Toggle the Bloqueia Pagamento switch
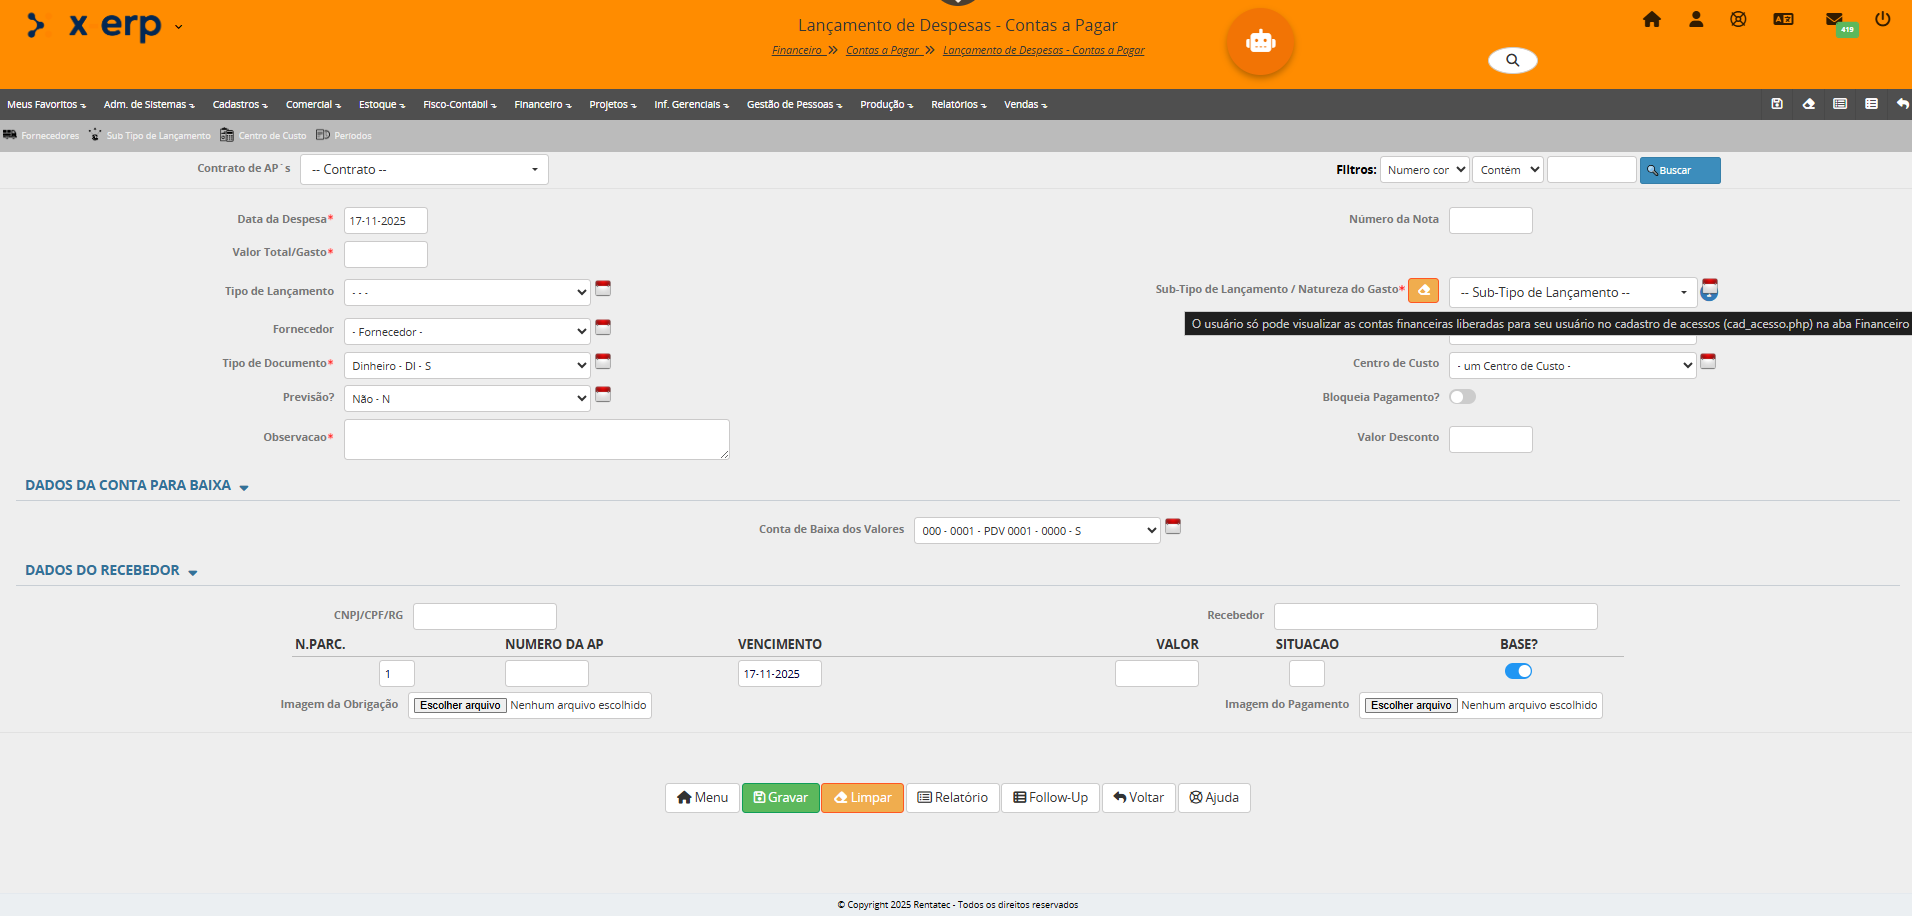 (1462, 397)
